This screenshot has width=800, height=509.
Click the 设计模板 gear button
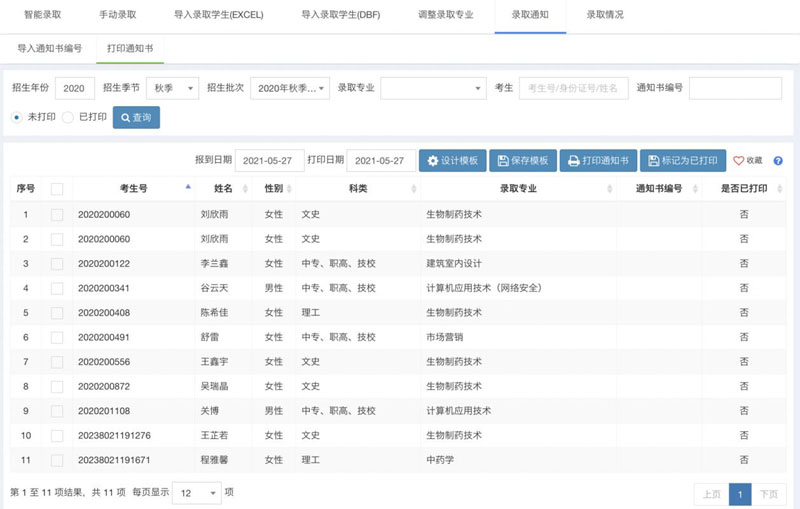pyautogui.click(x=451, y=161)
